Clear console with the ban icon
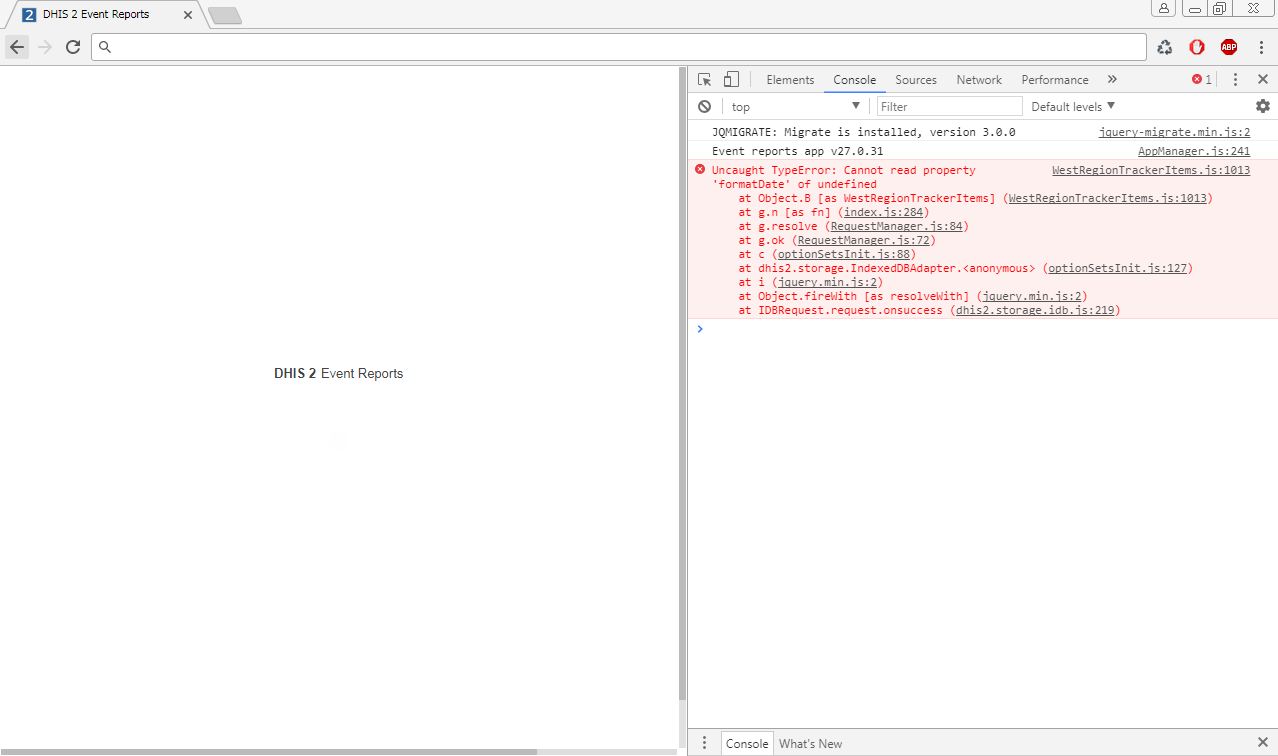This screenshot has height=756, width=1278. coord(705,106)
